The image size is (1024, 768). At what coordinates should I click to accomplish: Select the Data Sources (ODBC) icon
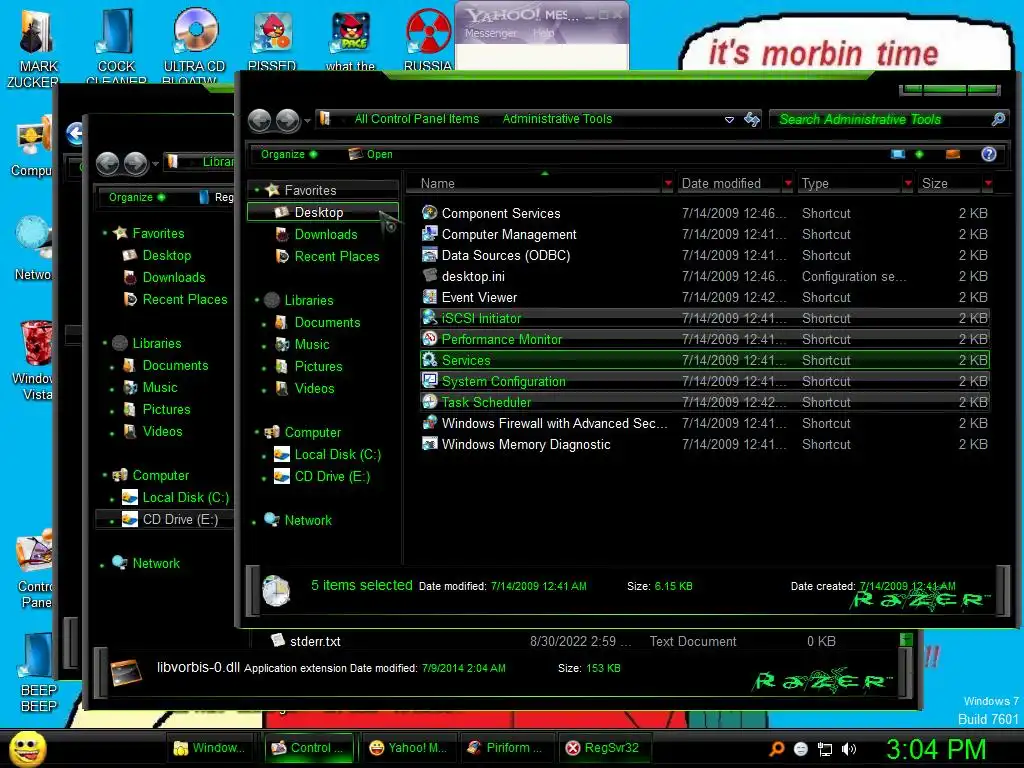tap(429, 255)
